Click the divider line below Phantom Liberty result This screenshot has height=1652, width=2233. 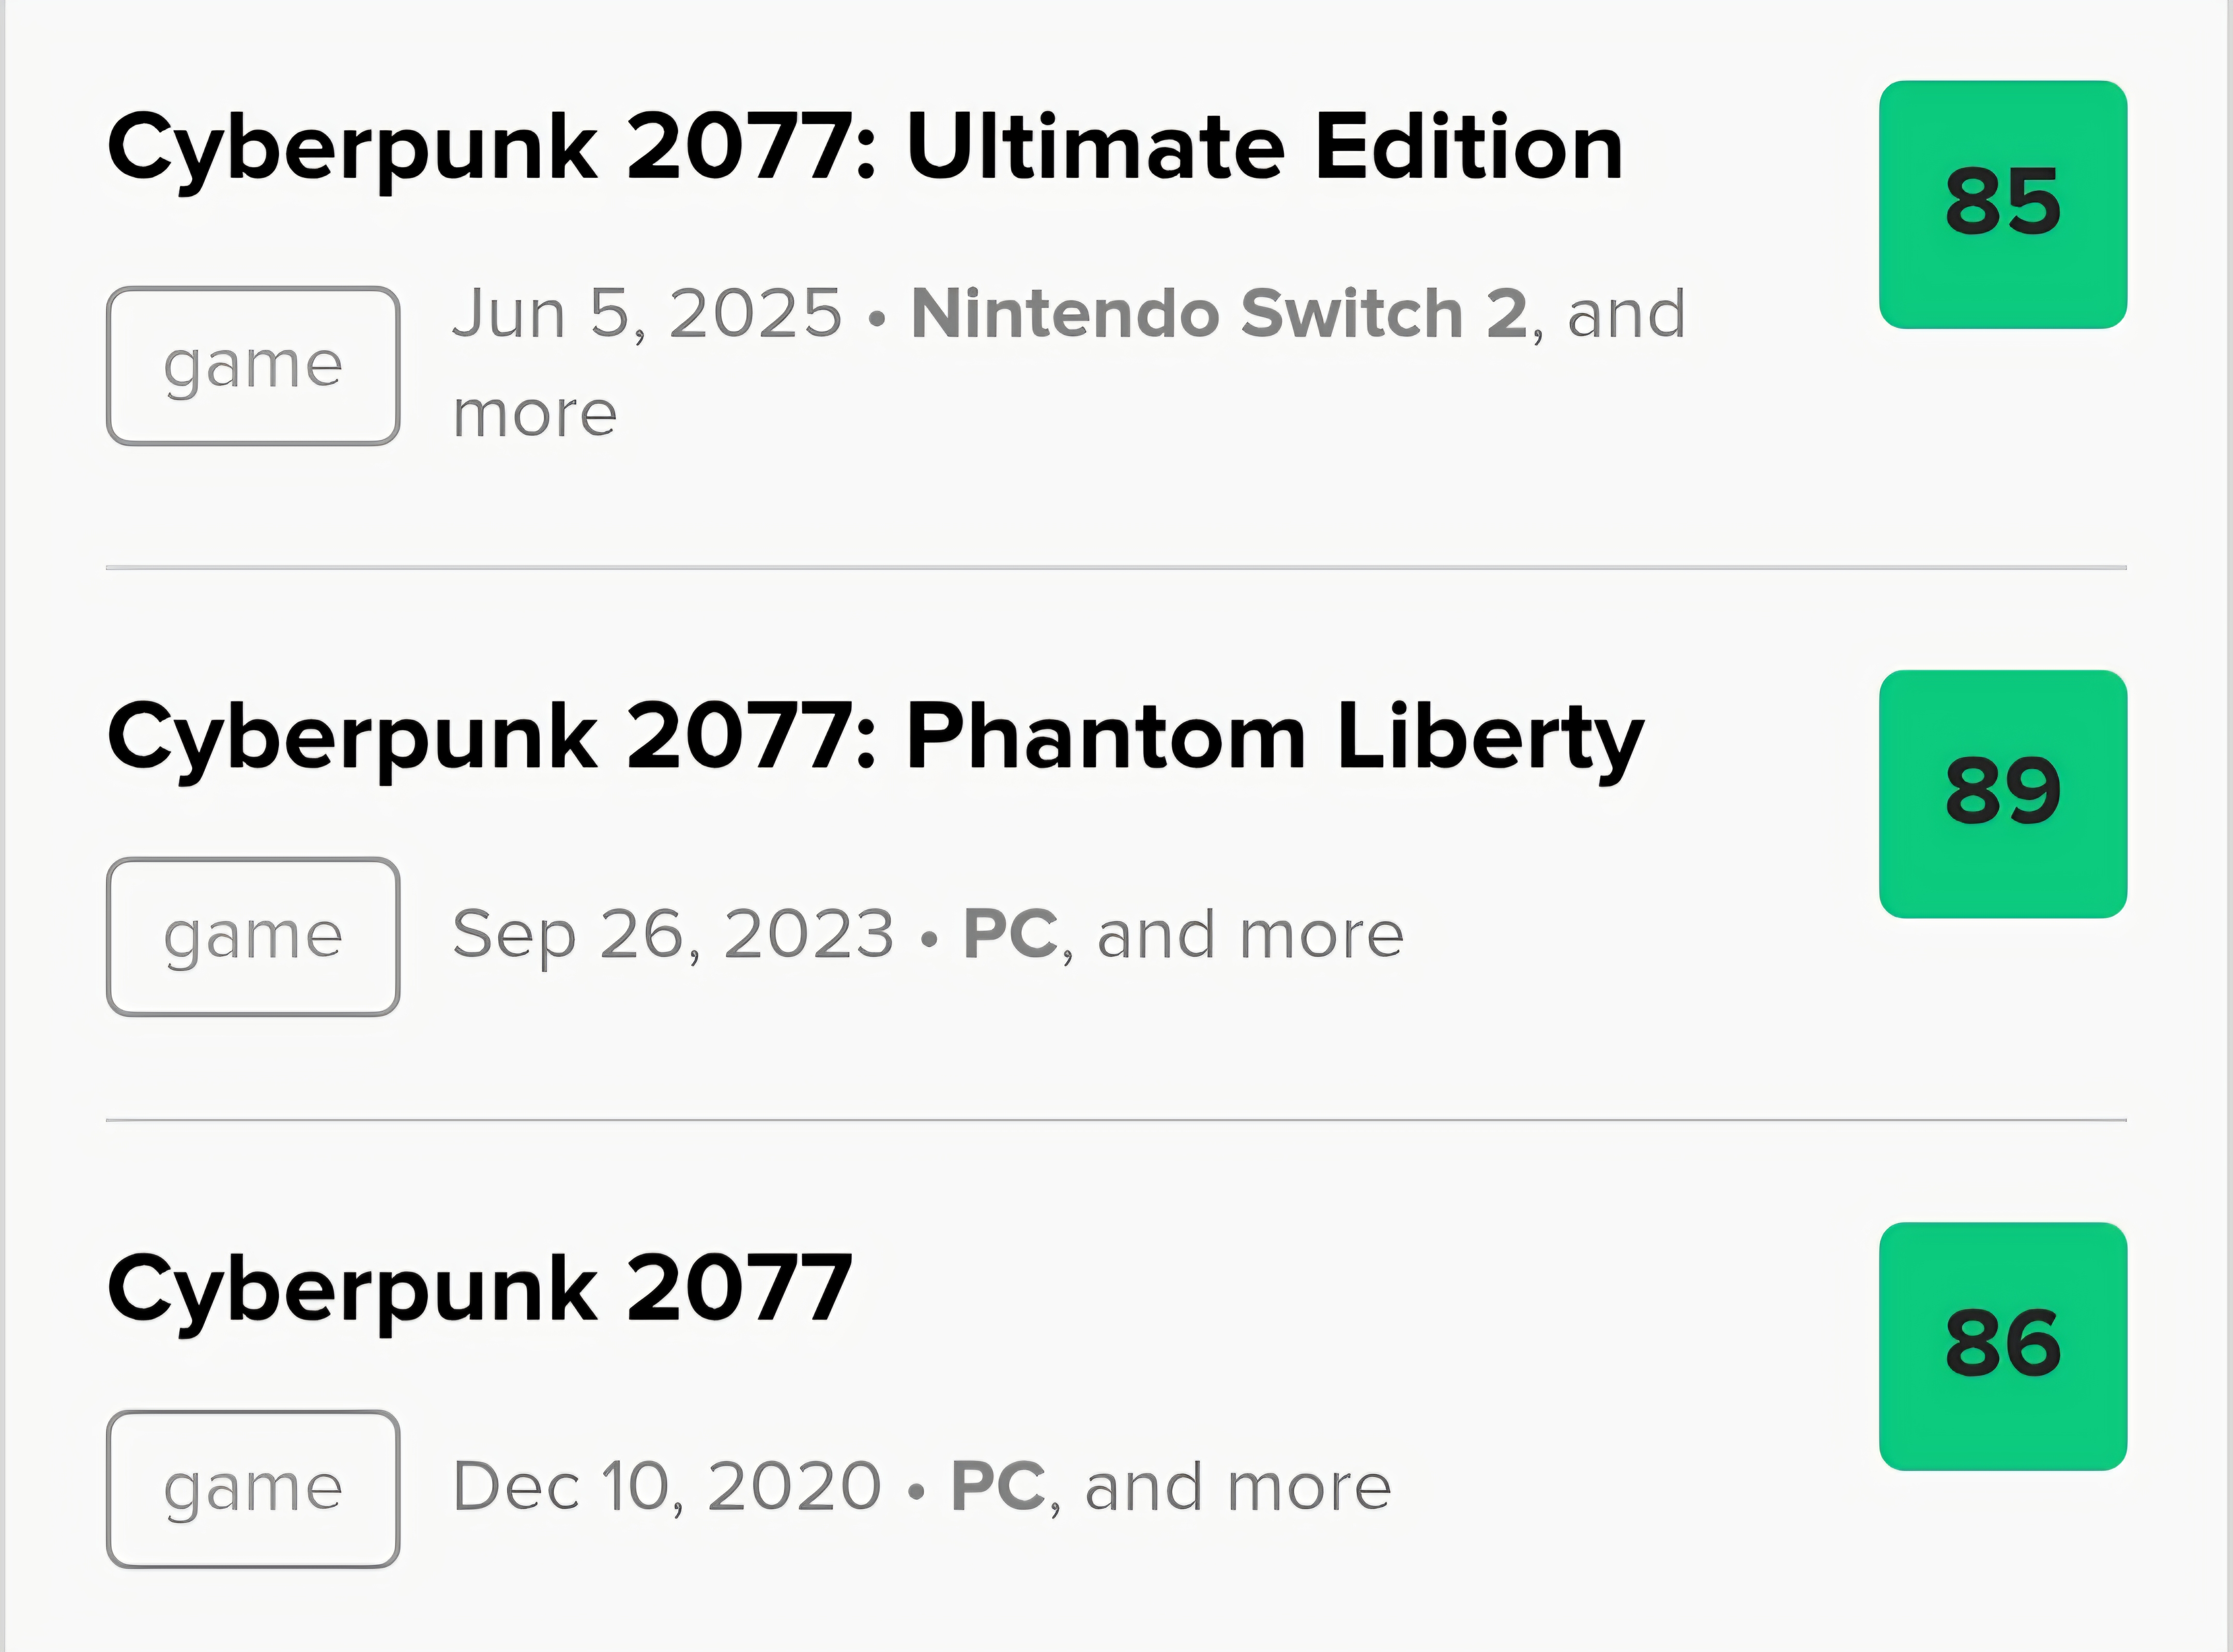pos(1116,1120)
